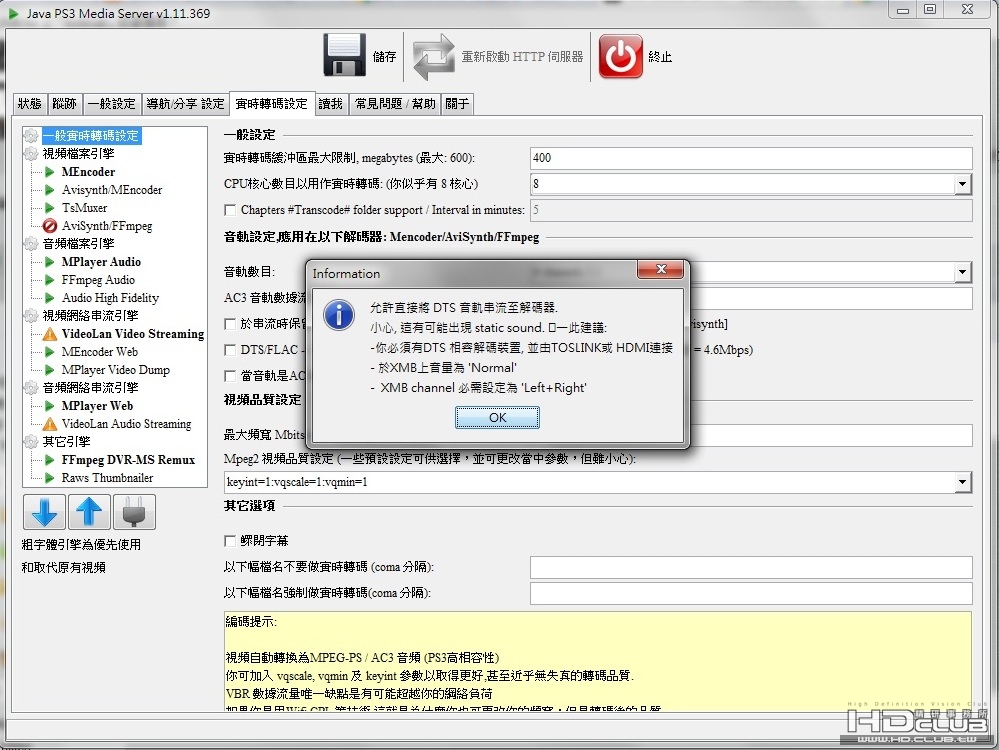Click the blue down arrow engine button
Screen dimensions: 999x750
44,512
